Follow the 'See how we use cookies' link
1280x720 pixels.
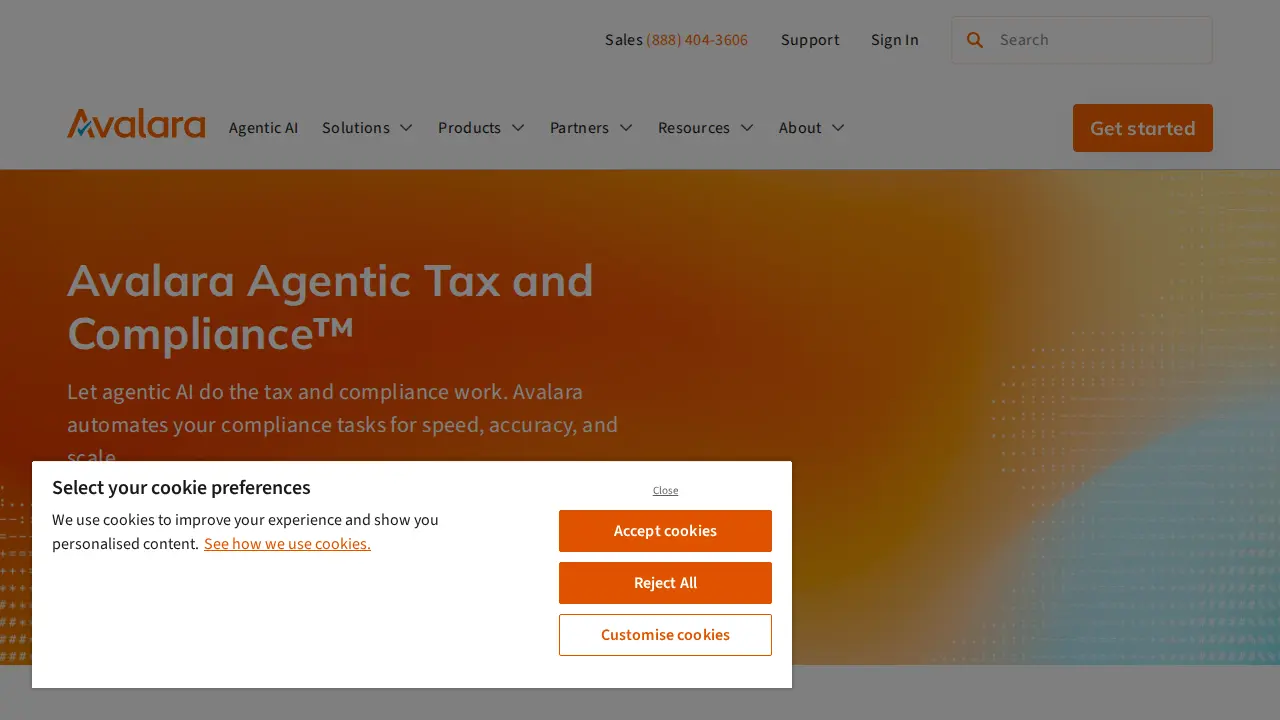[287, 544]
